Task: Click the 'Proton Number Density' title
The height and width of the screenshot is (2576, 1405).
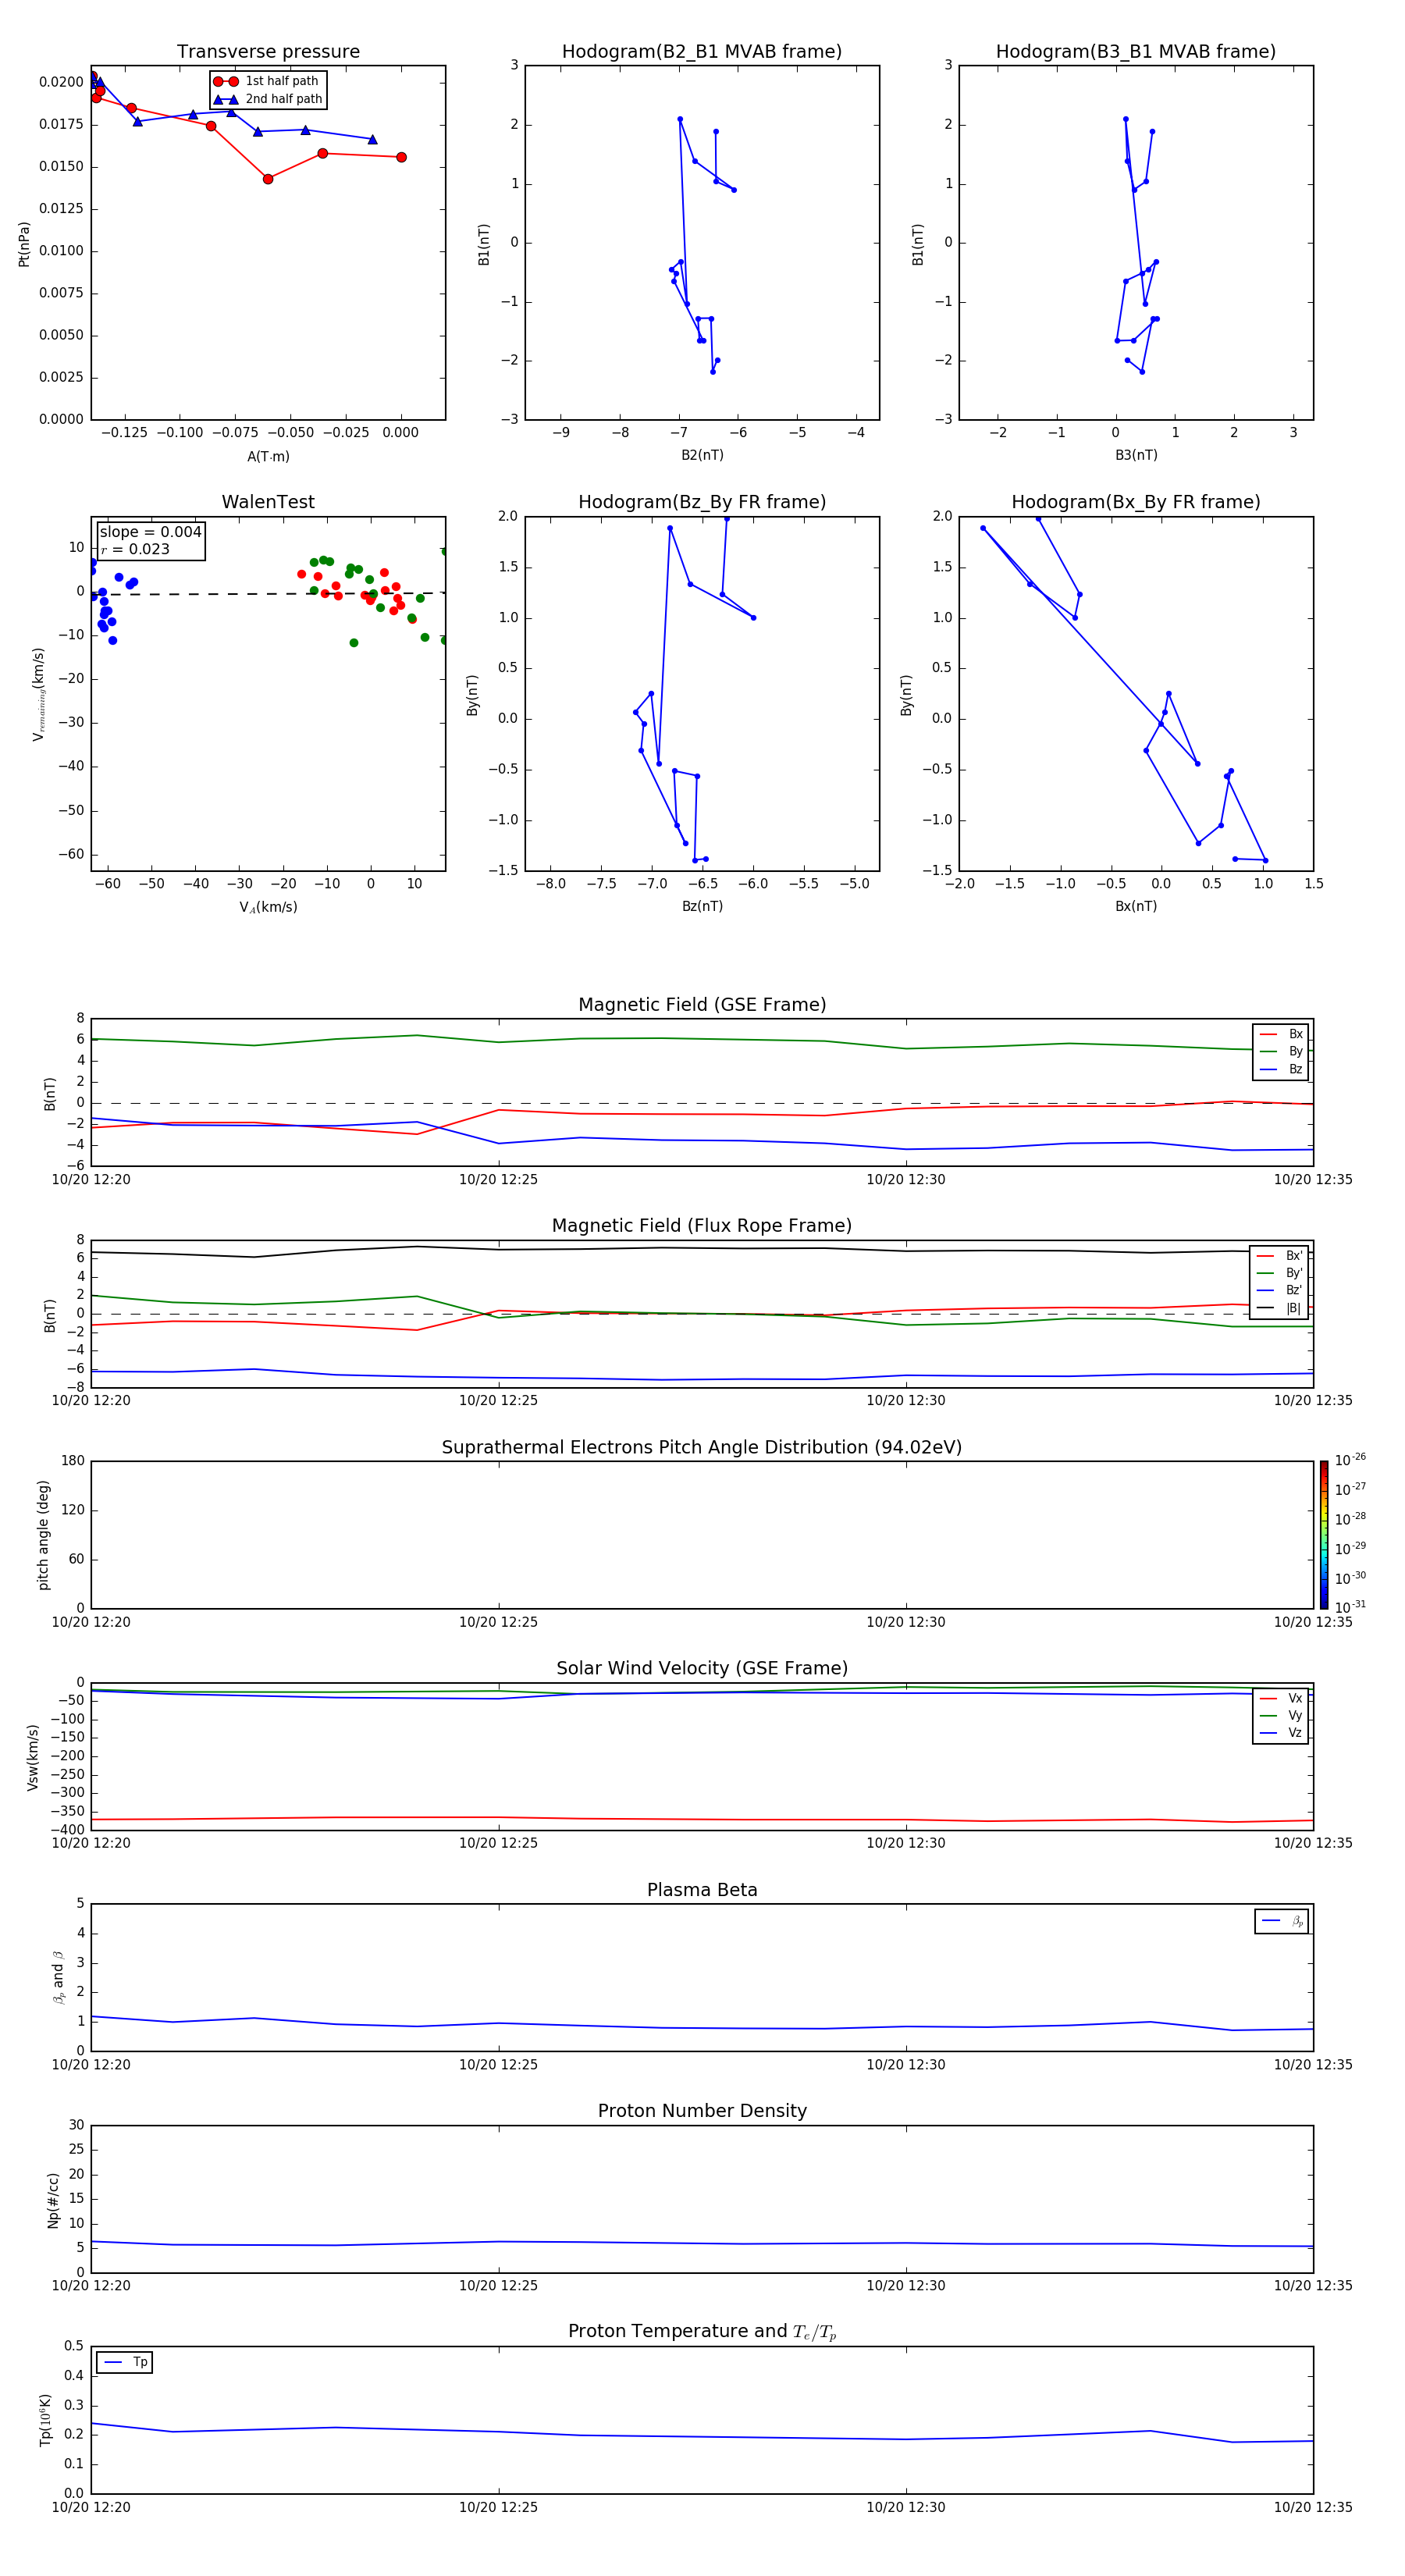Action: tap(702, 2111)
